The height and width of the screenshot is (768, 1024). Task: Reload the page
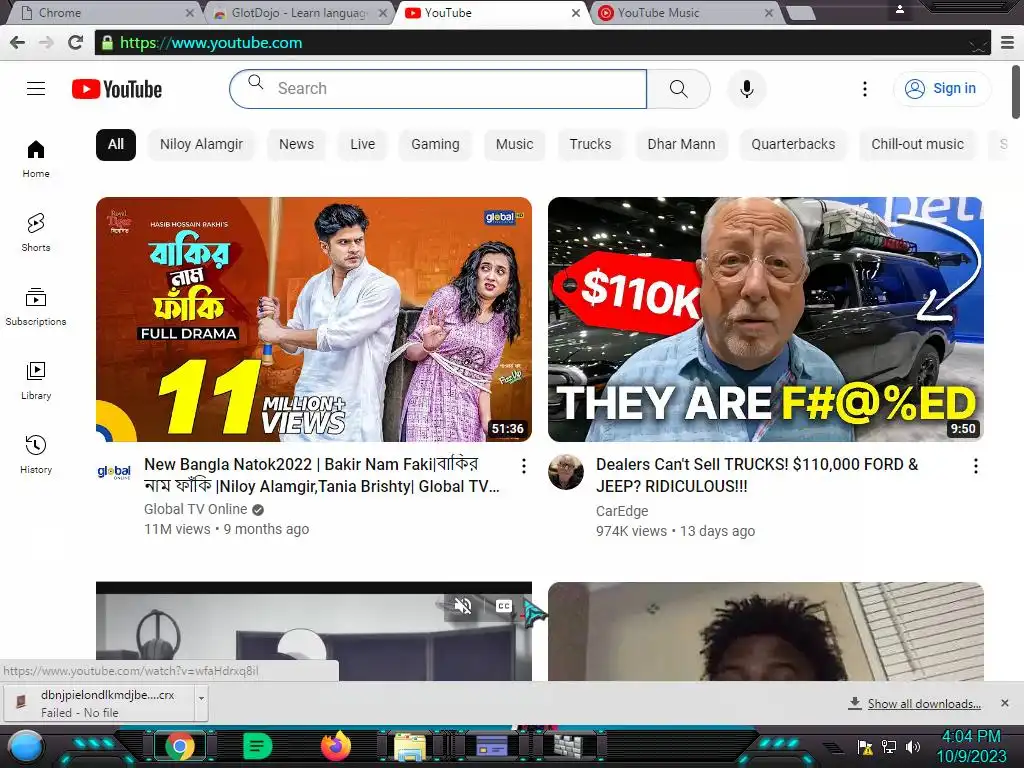76,43
